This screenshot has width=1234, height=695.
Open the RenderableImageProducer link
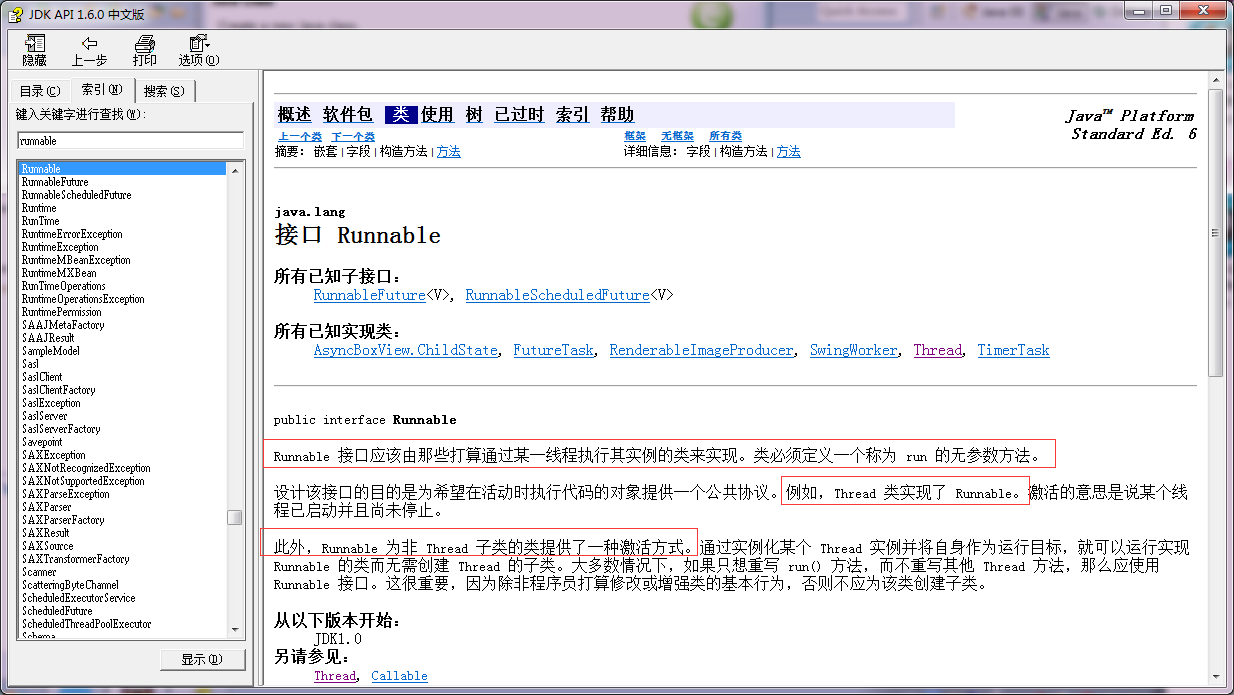pos(701,350)
